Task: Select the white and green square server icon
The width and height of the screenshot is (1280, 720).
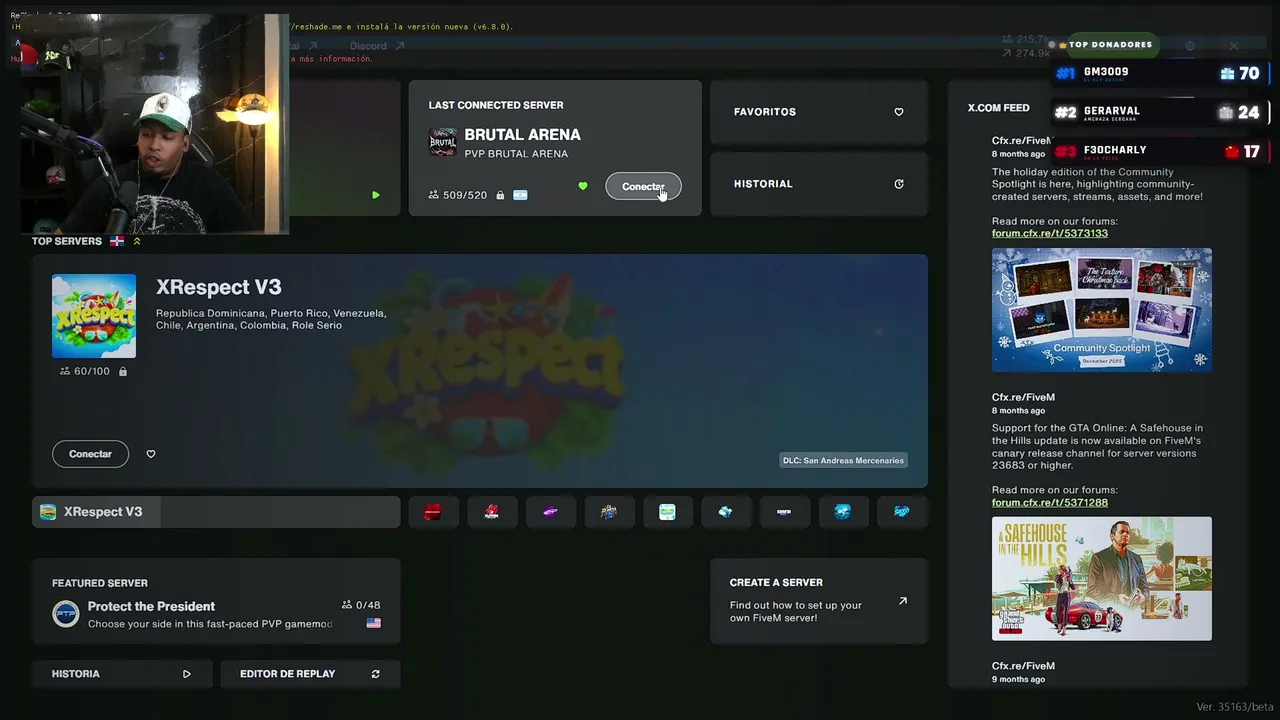Action: [x=667, y=512]
